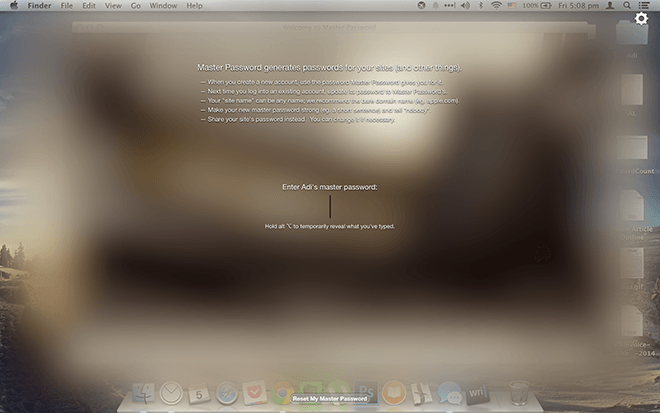Click the Bluetooth menu bar icon

coord(481,5)
